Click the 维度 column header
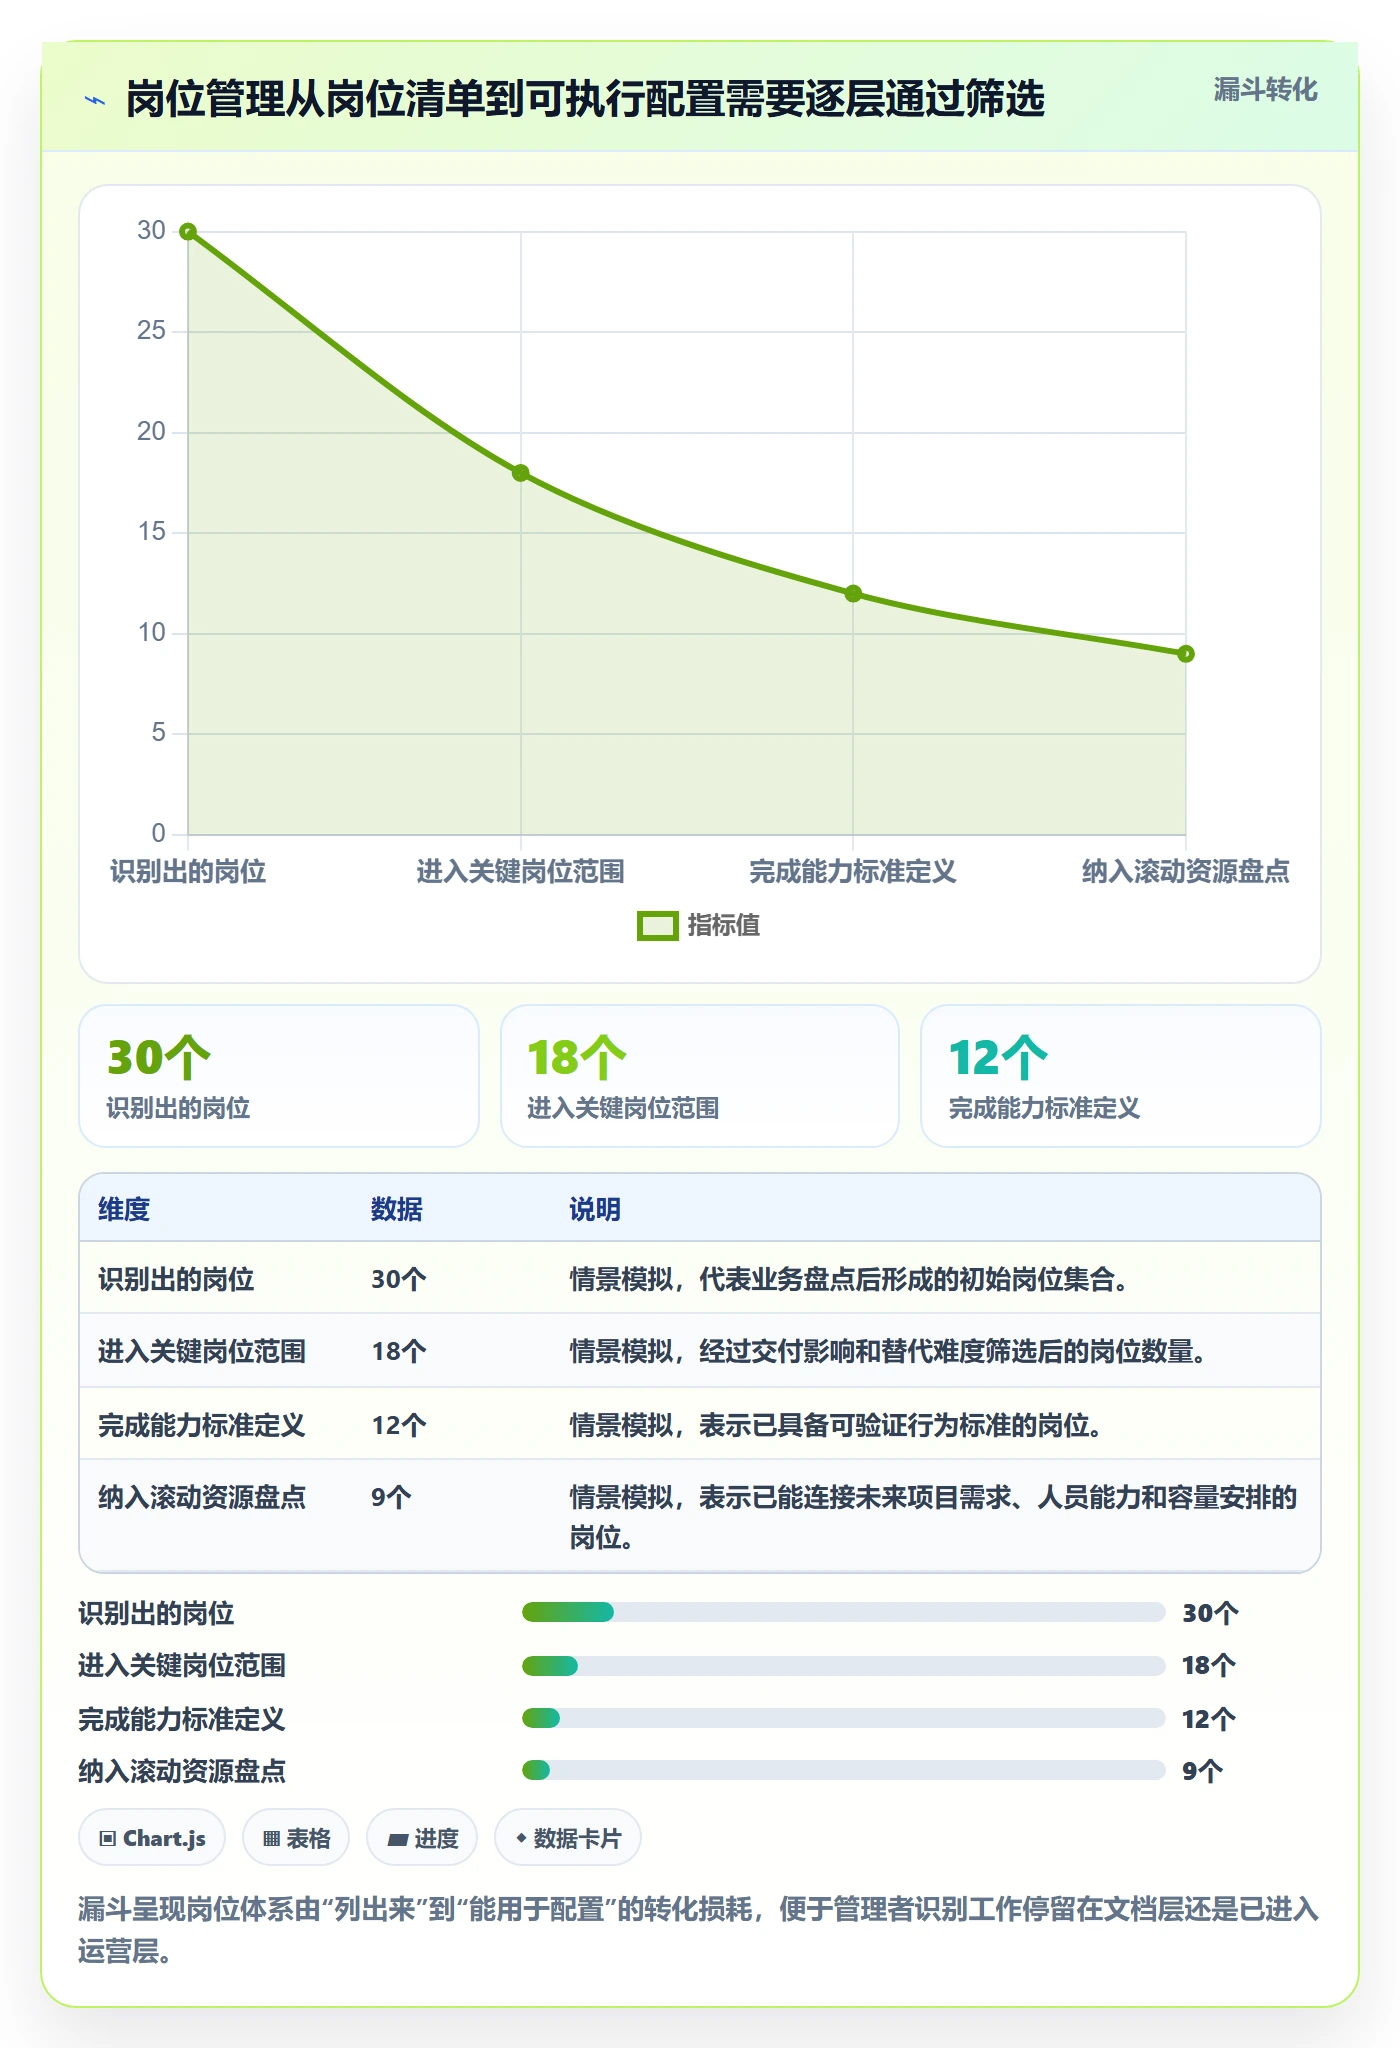Image resolution: width=1400 pixels, height=2048 pixels. click(x=124, y=1209)
